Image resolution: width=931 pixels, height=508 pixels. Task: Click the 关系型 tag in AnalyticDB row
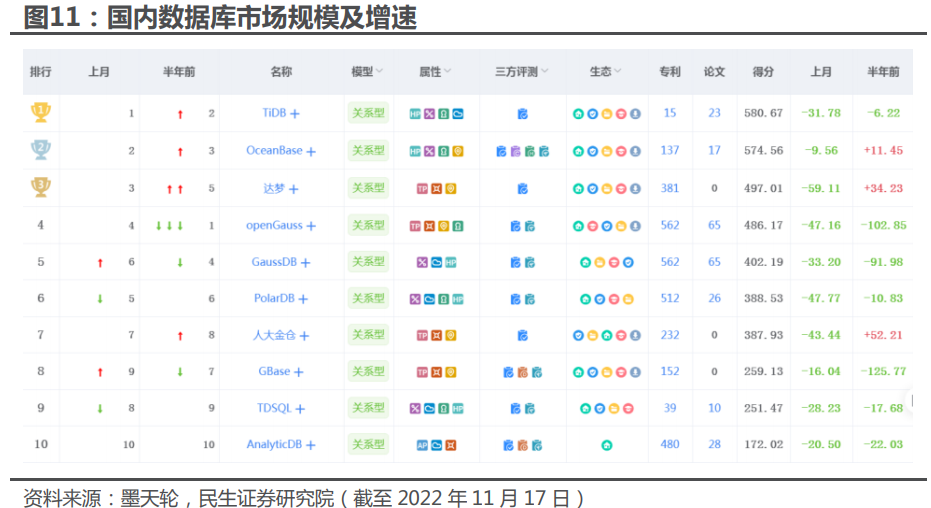point(368,444)
